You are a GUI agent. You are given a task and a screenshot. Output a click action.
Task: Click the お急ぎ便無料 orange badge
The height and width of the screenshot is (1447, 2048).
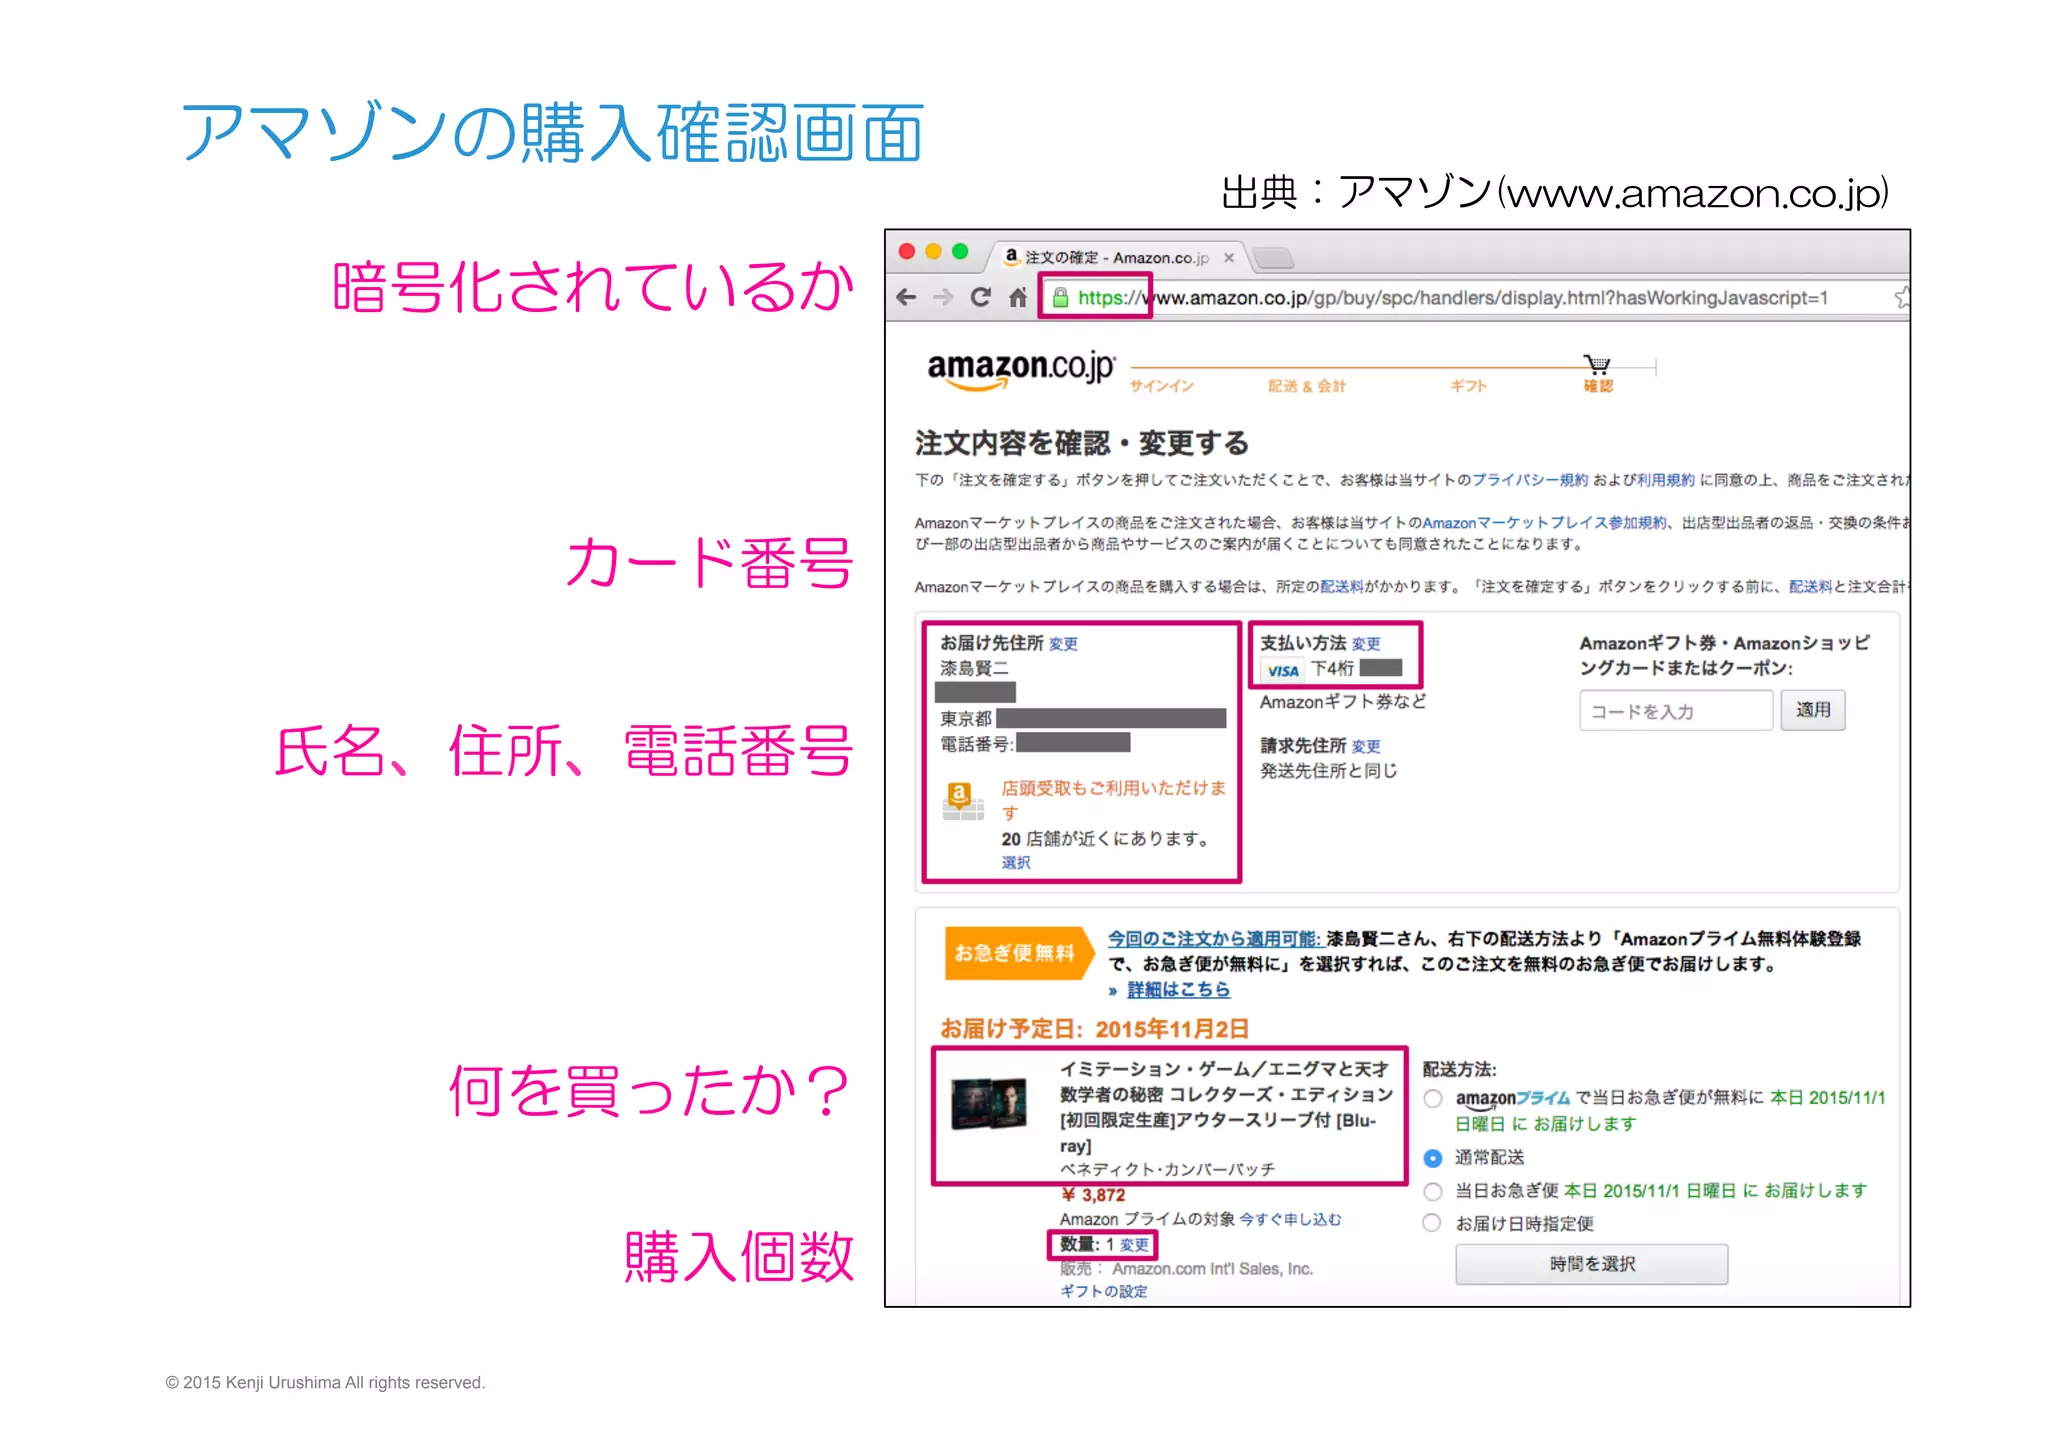1019,952
